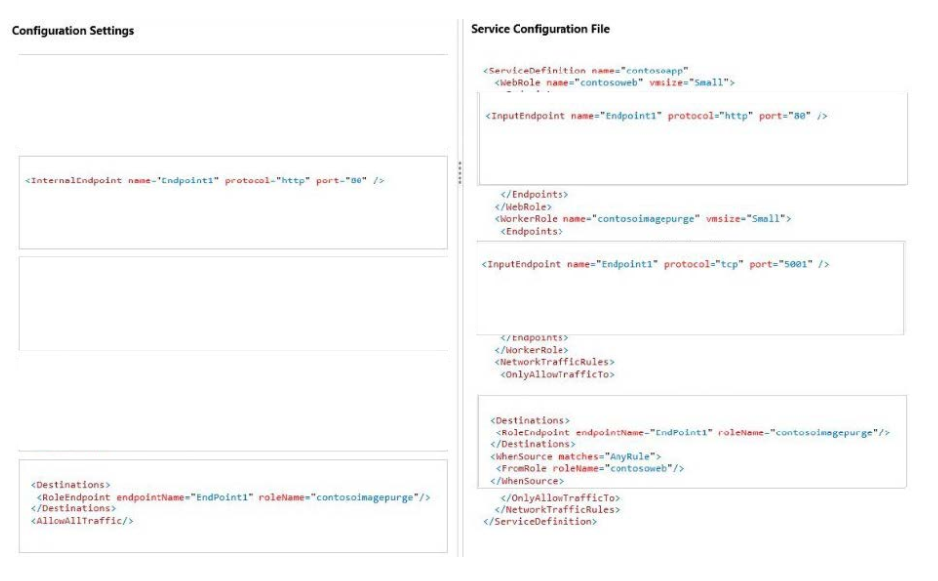Image resolution: width=938 pixels, height=581 pixels.
Task: Select the Destinations WhenSource answer box
Action: pos(692,442)
